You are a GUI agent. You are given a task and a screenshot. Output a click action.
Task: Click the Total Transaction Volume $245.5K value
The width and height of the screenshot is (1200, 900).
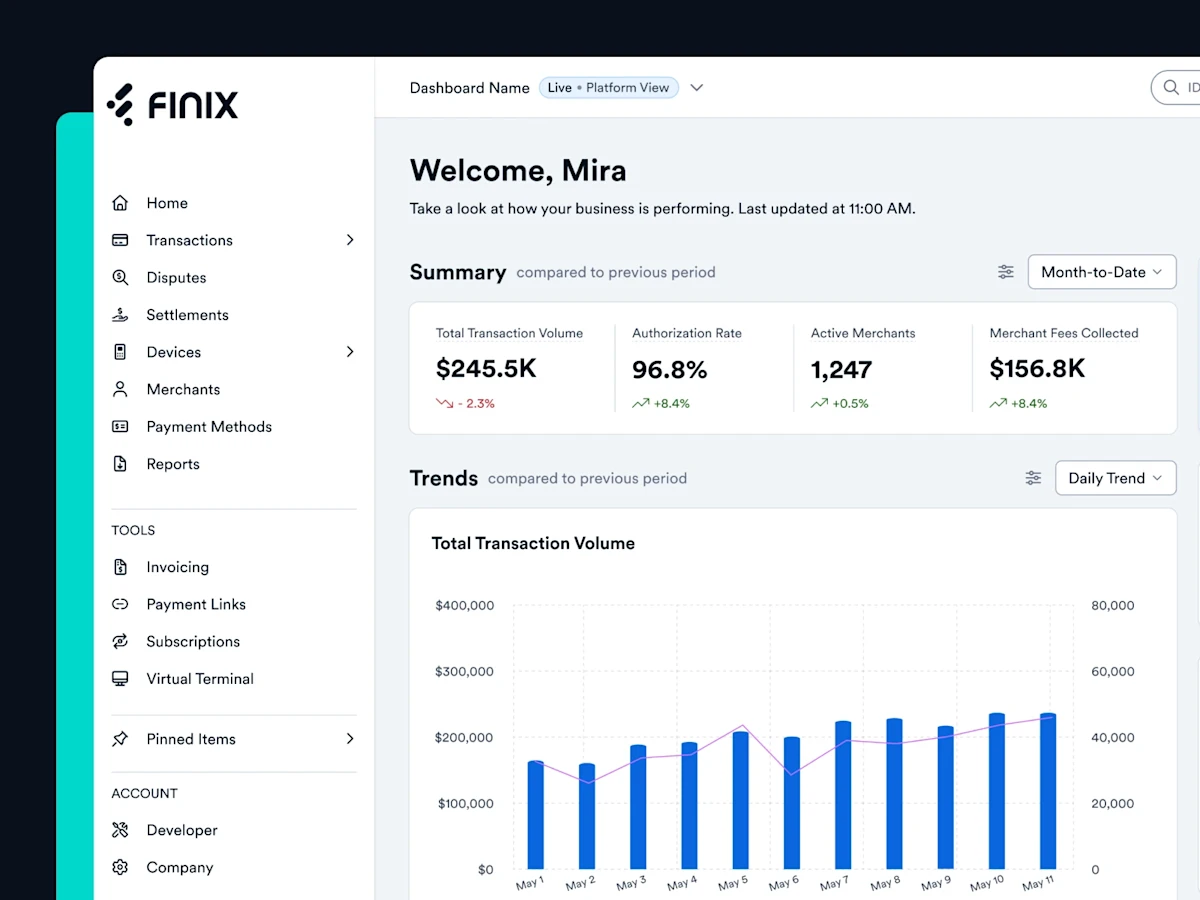pos(486,369)
